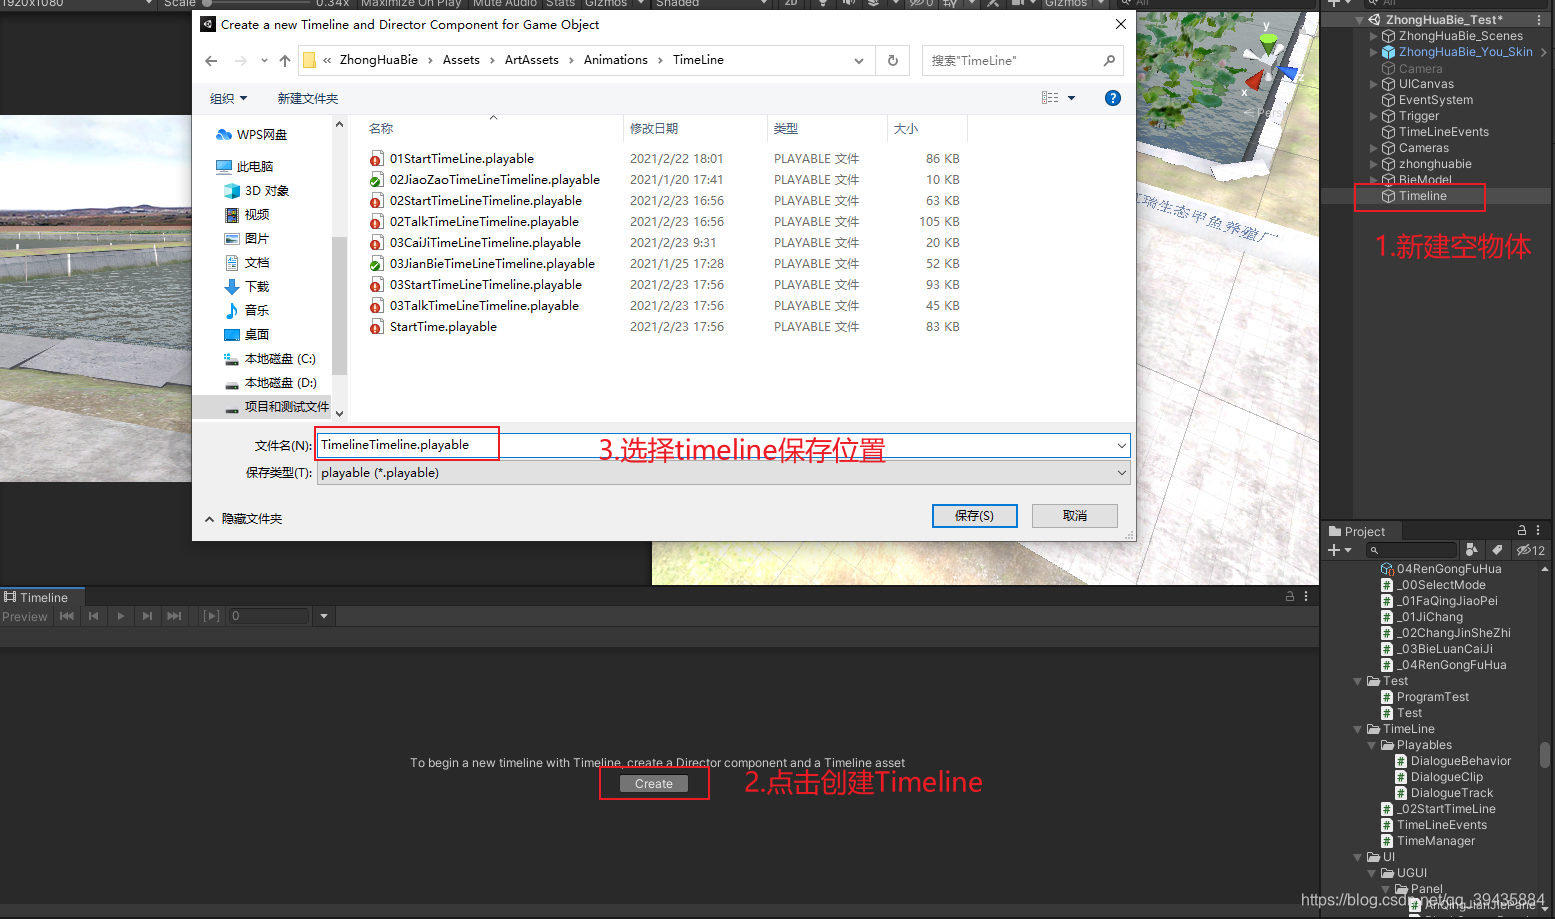Image resolution: width=1555 pixels, height=919 pixels.
Task: Toggle hidden packages visibility count
Action: (1530, 550)
